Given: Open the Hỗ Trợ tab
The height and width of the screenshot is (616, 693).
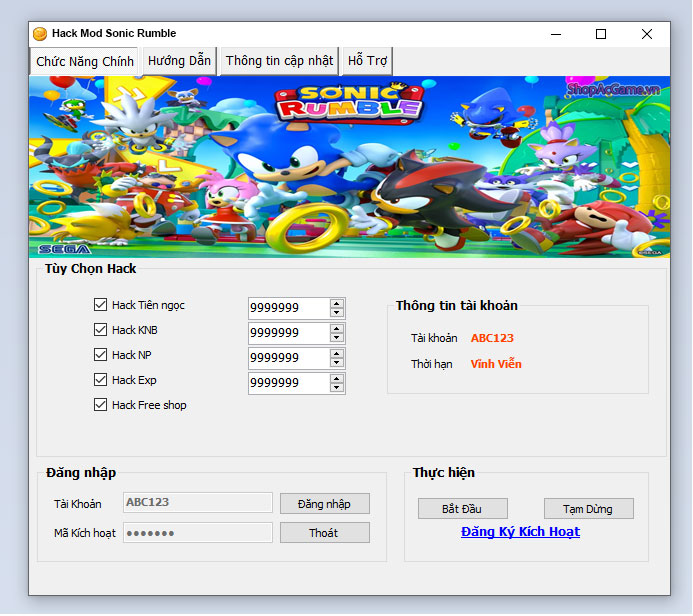Looking at the screenshot, I should click(367, 61).
